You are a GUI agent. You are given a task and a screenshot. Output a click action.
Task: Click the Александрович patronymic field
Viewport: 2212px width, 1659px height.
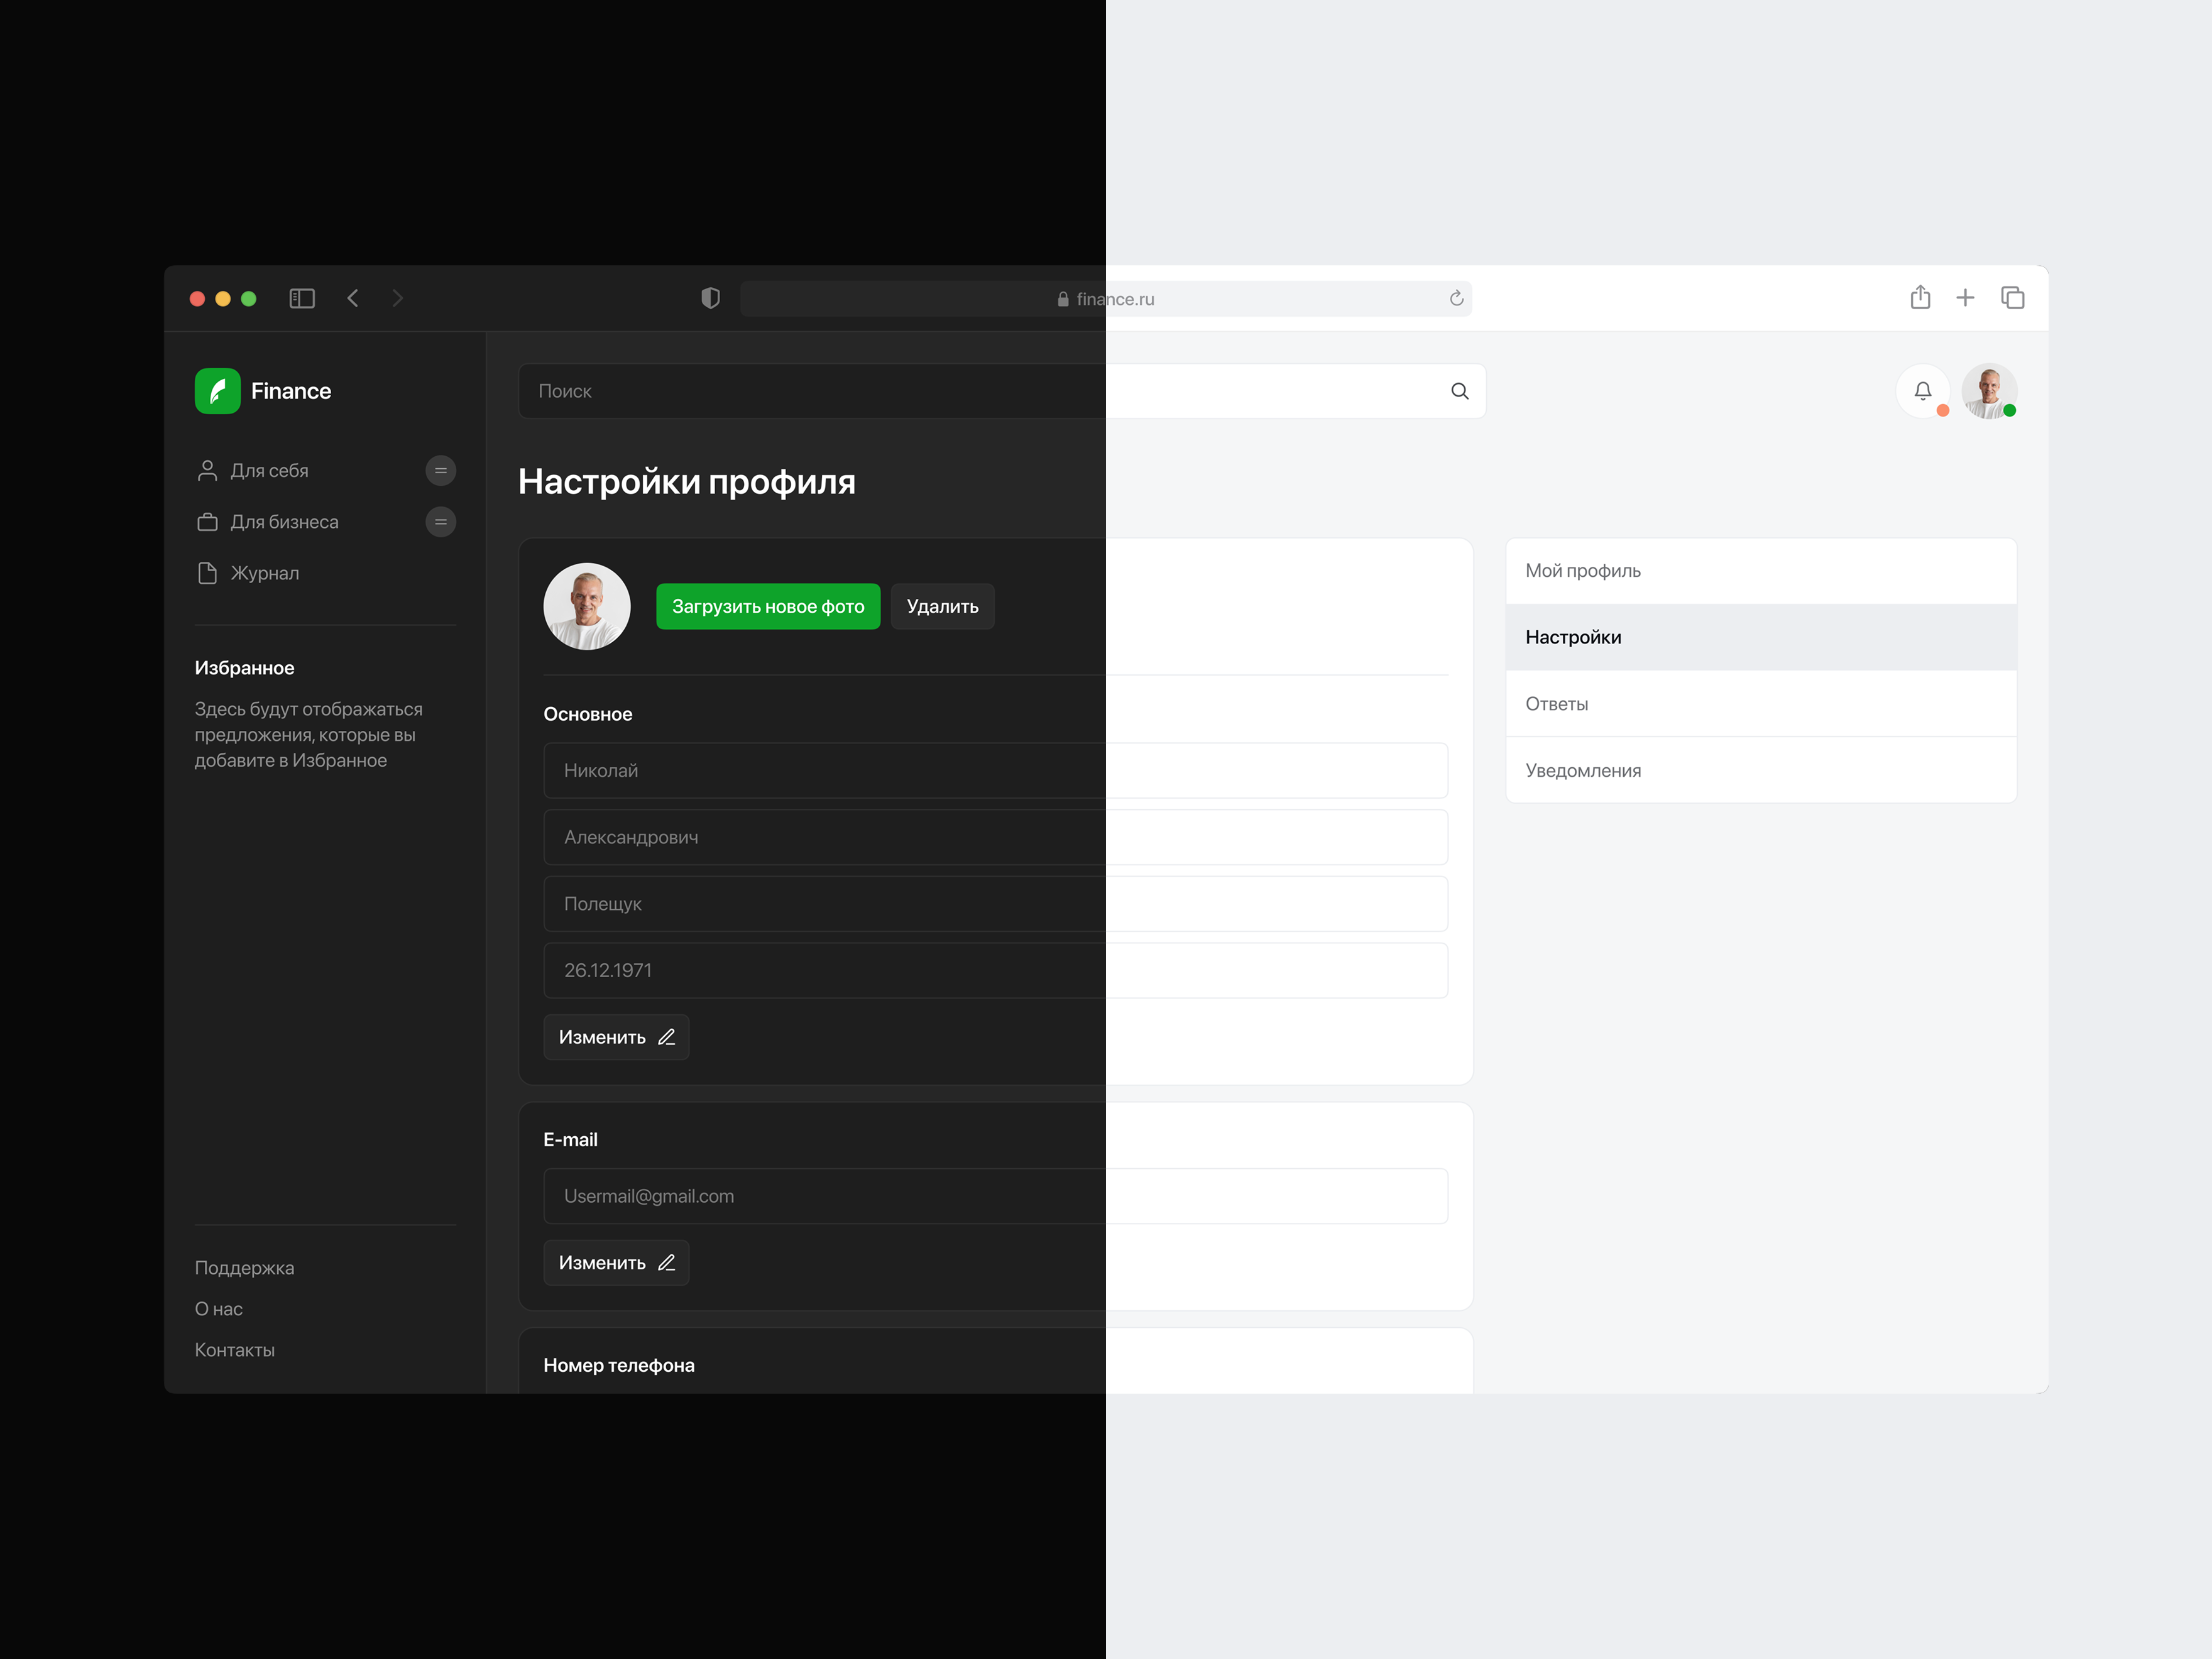[x=996, y=837]
